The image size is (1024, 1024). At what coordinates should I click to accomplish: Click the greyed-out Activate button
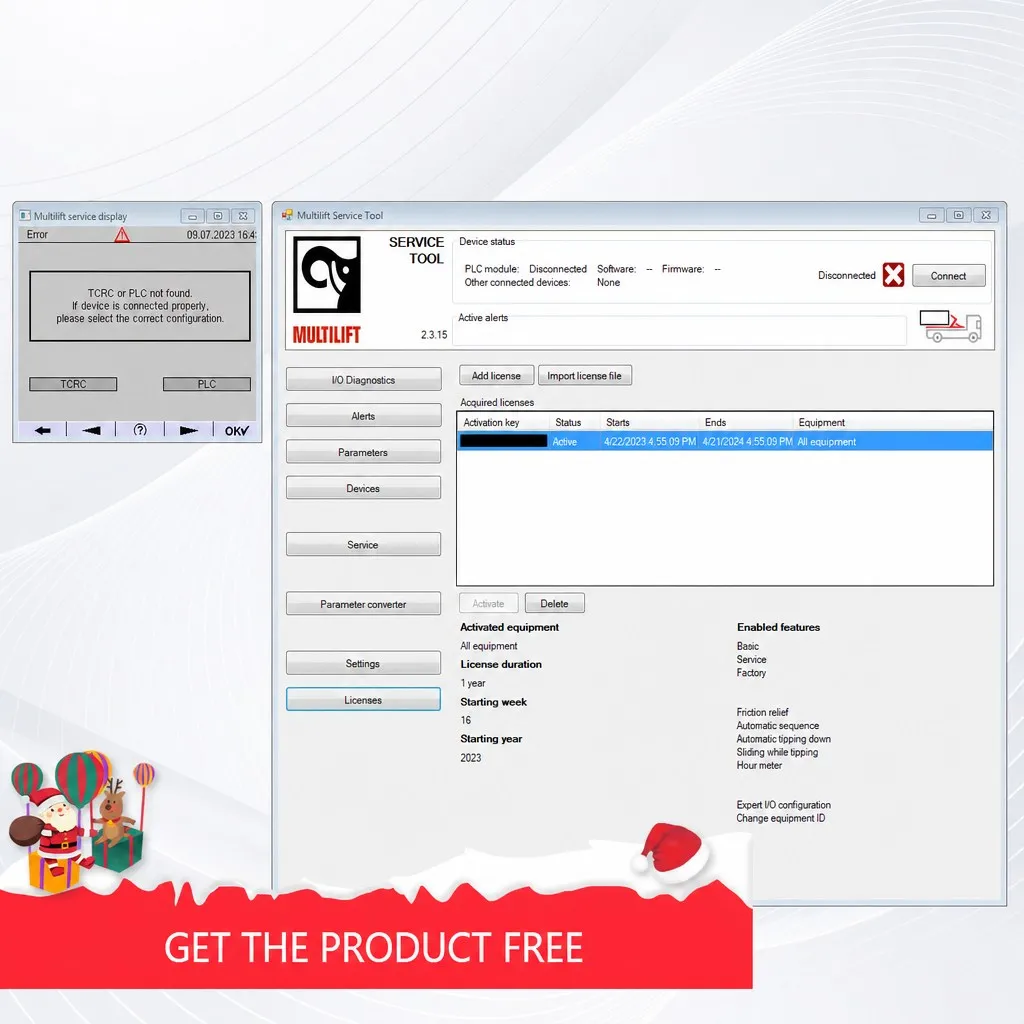click(488, 603)
